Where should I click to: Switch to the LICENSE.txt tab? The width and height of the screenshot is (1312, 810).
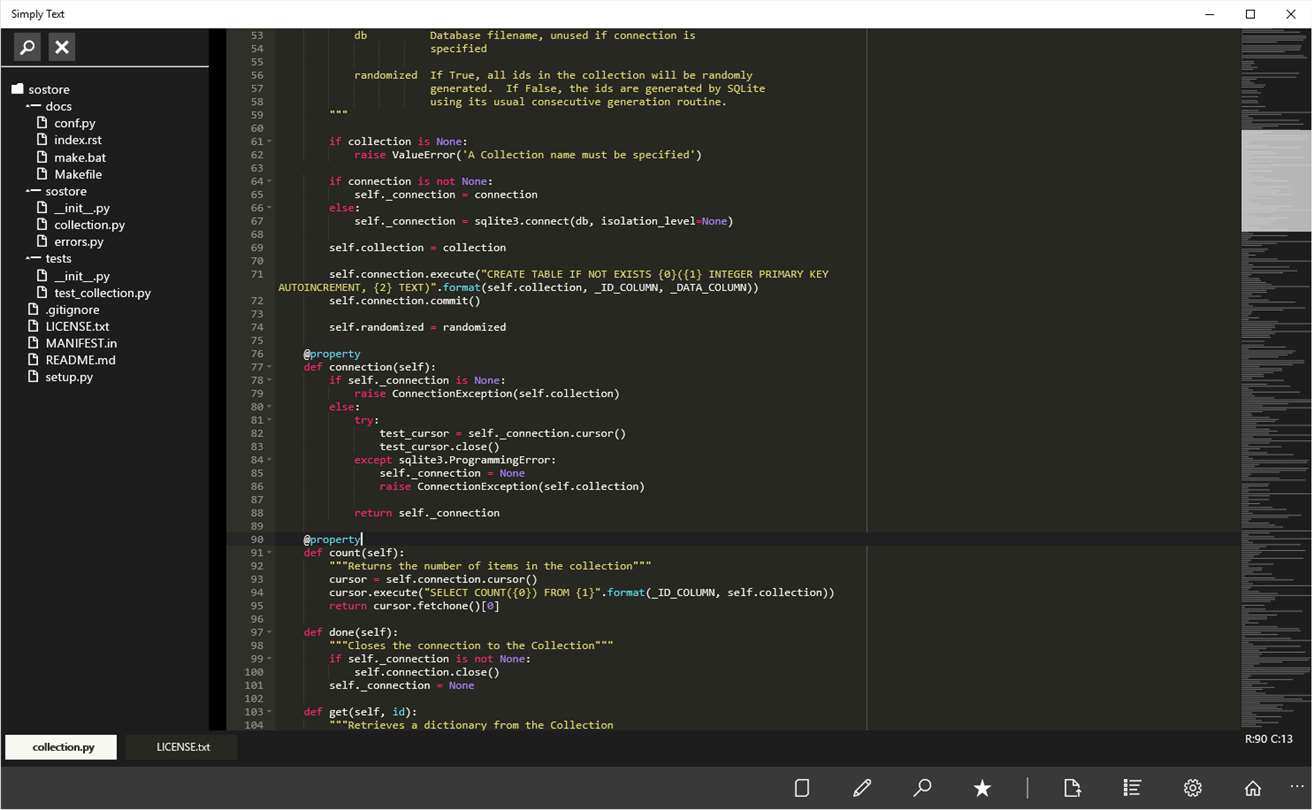coord(183,747)
